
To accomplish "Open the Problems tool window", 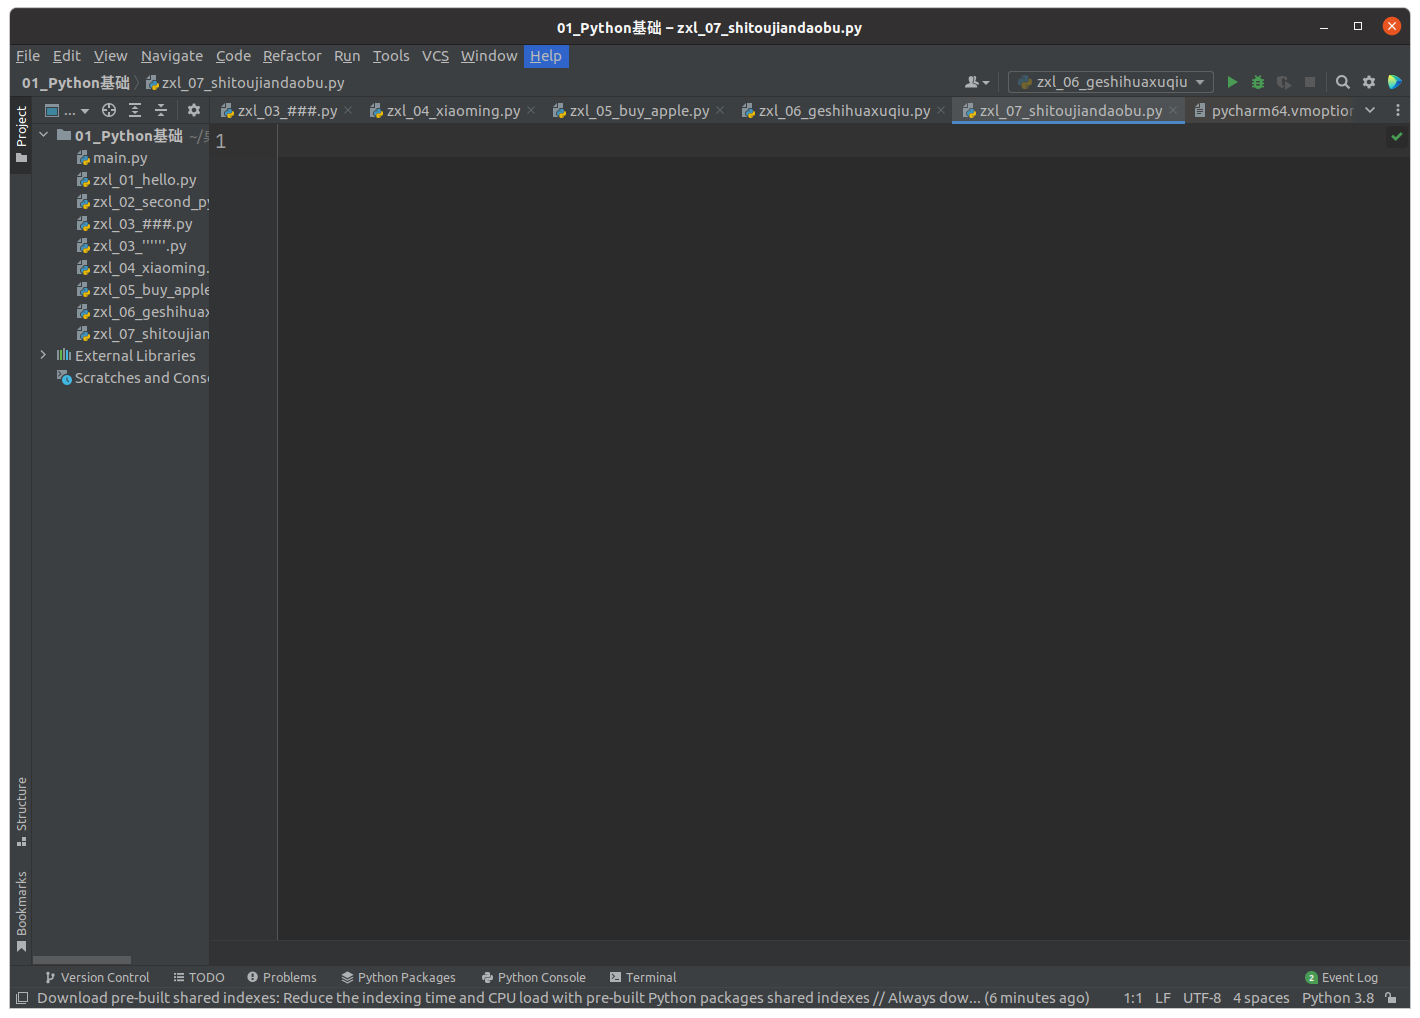I will pos(282,977).
